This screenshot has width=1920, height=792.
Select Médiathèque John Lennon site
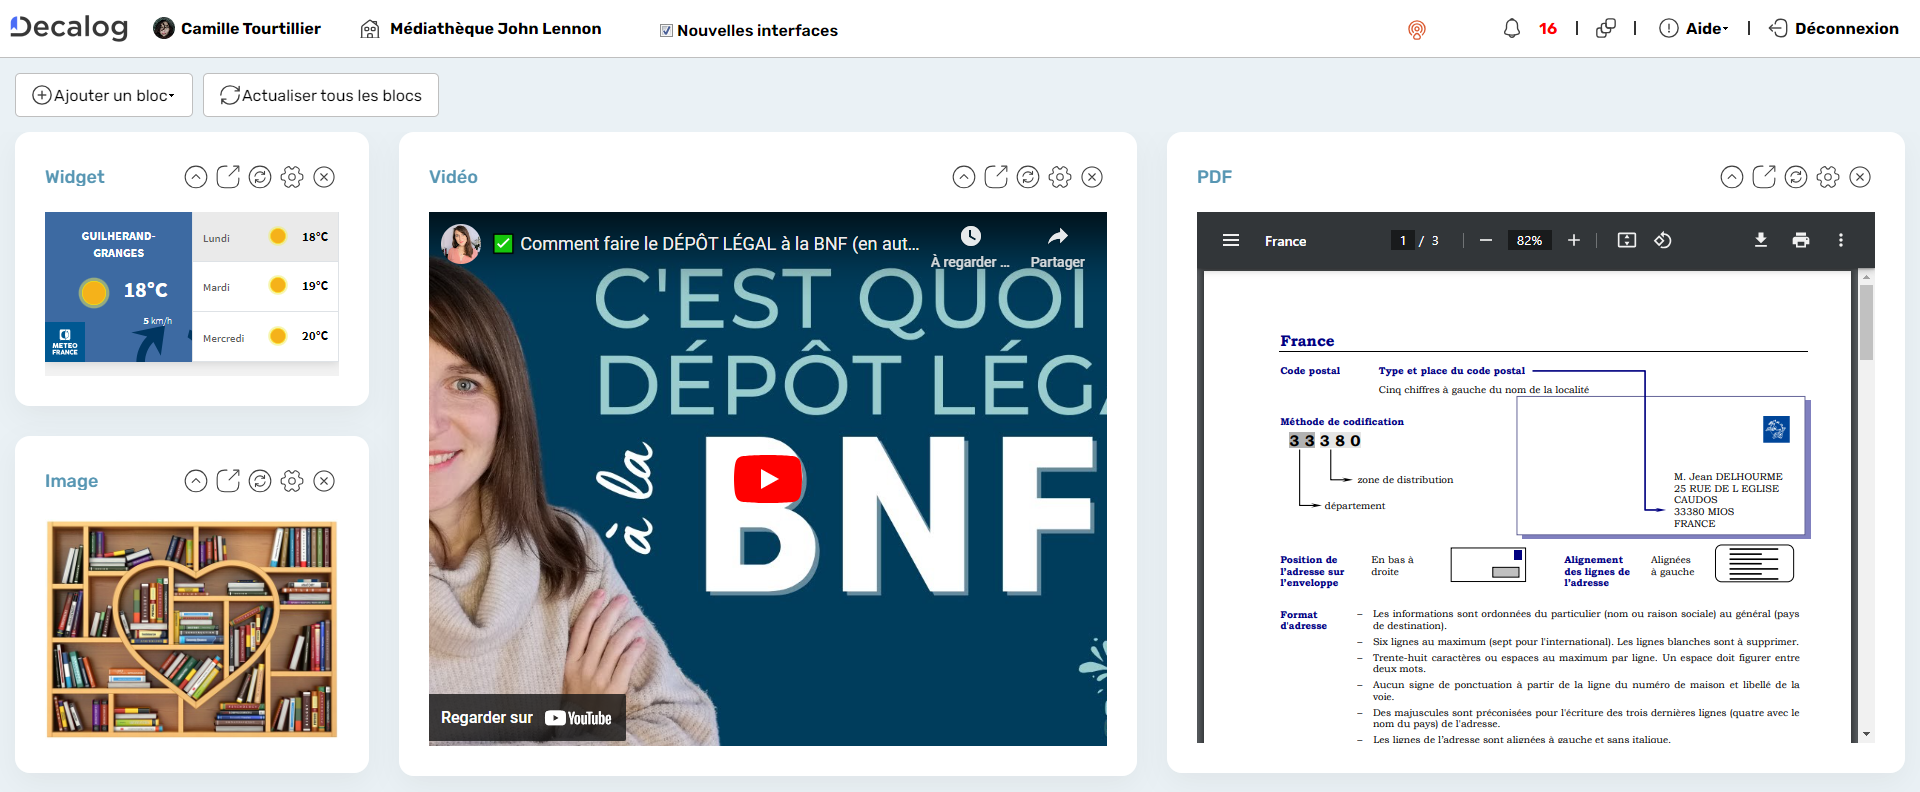481,29
